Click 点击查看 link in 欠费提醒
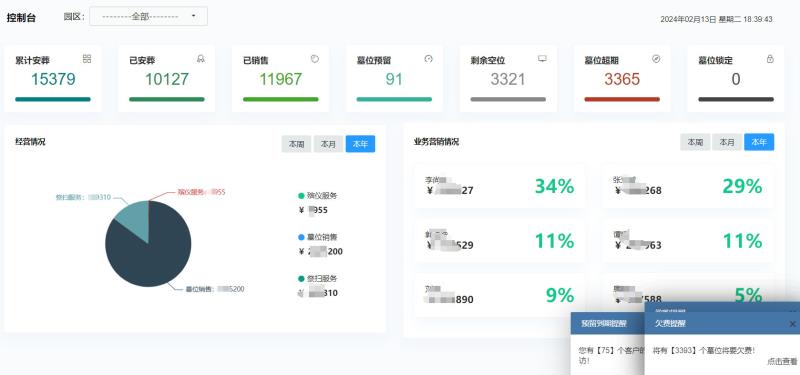The image size is (800, 375). click(782, 361)
